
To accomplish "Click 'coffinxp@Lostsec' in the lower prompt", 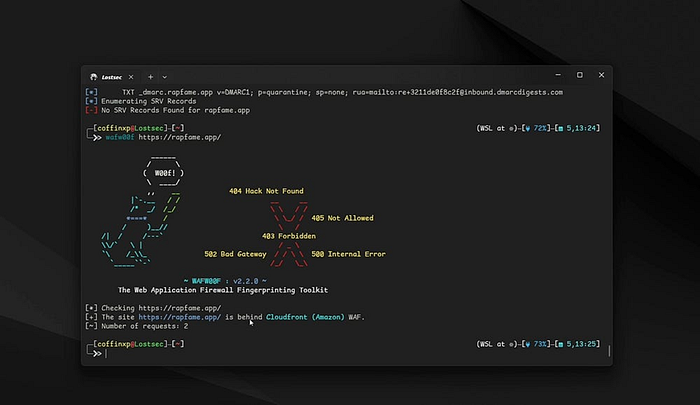I will coord(130,344).
